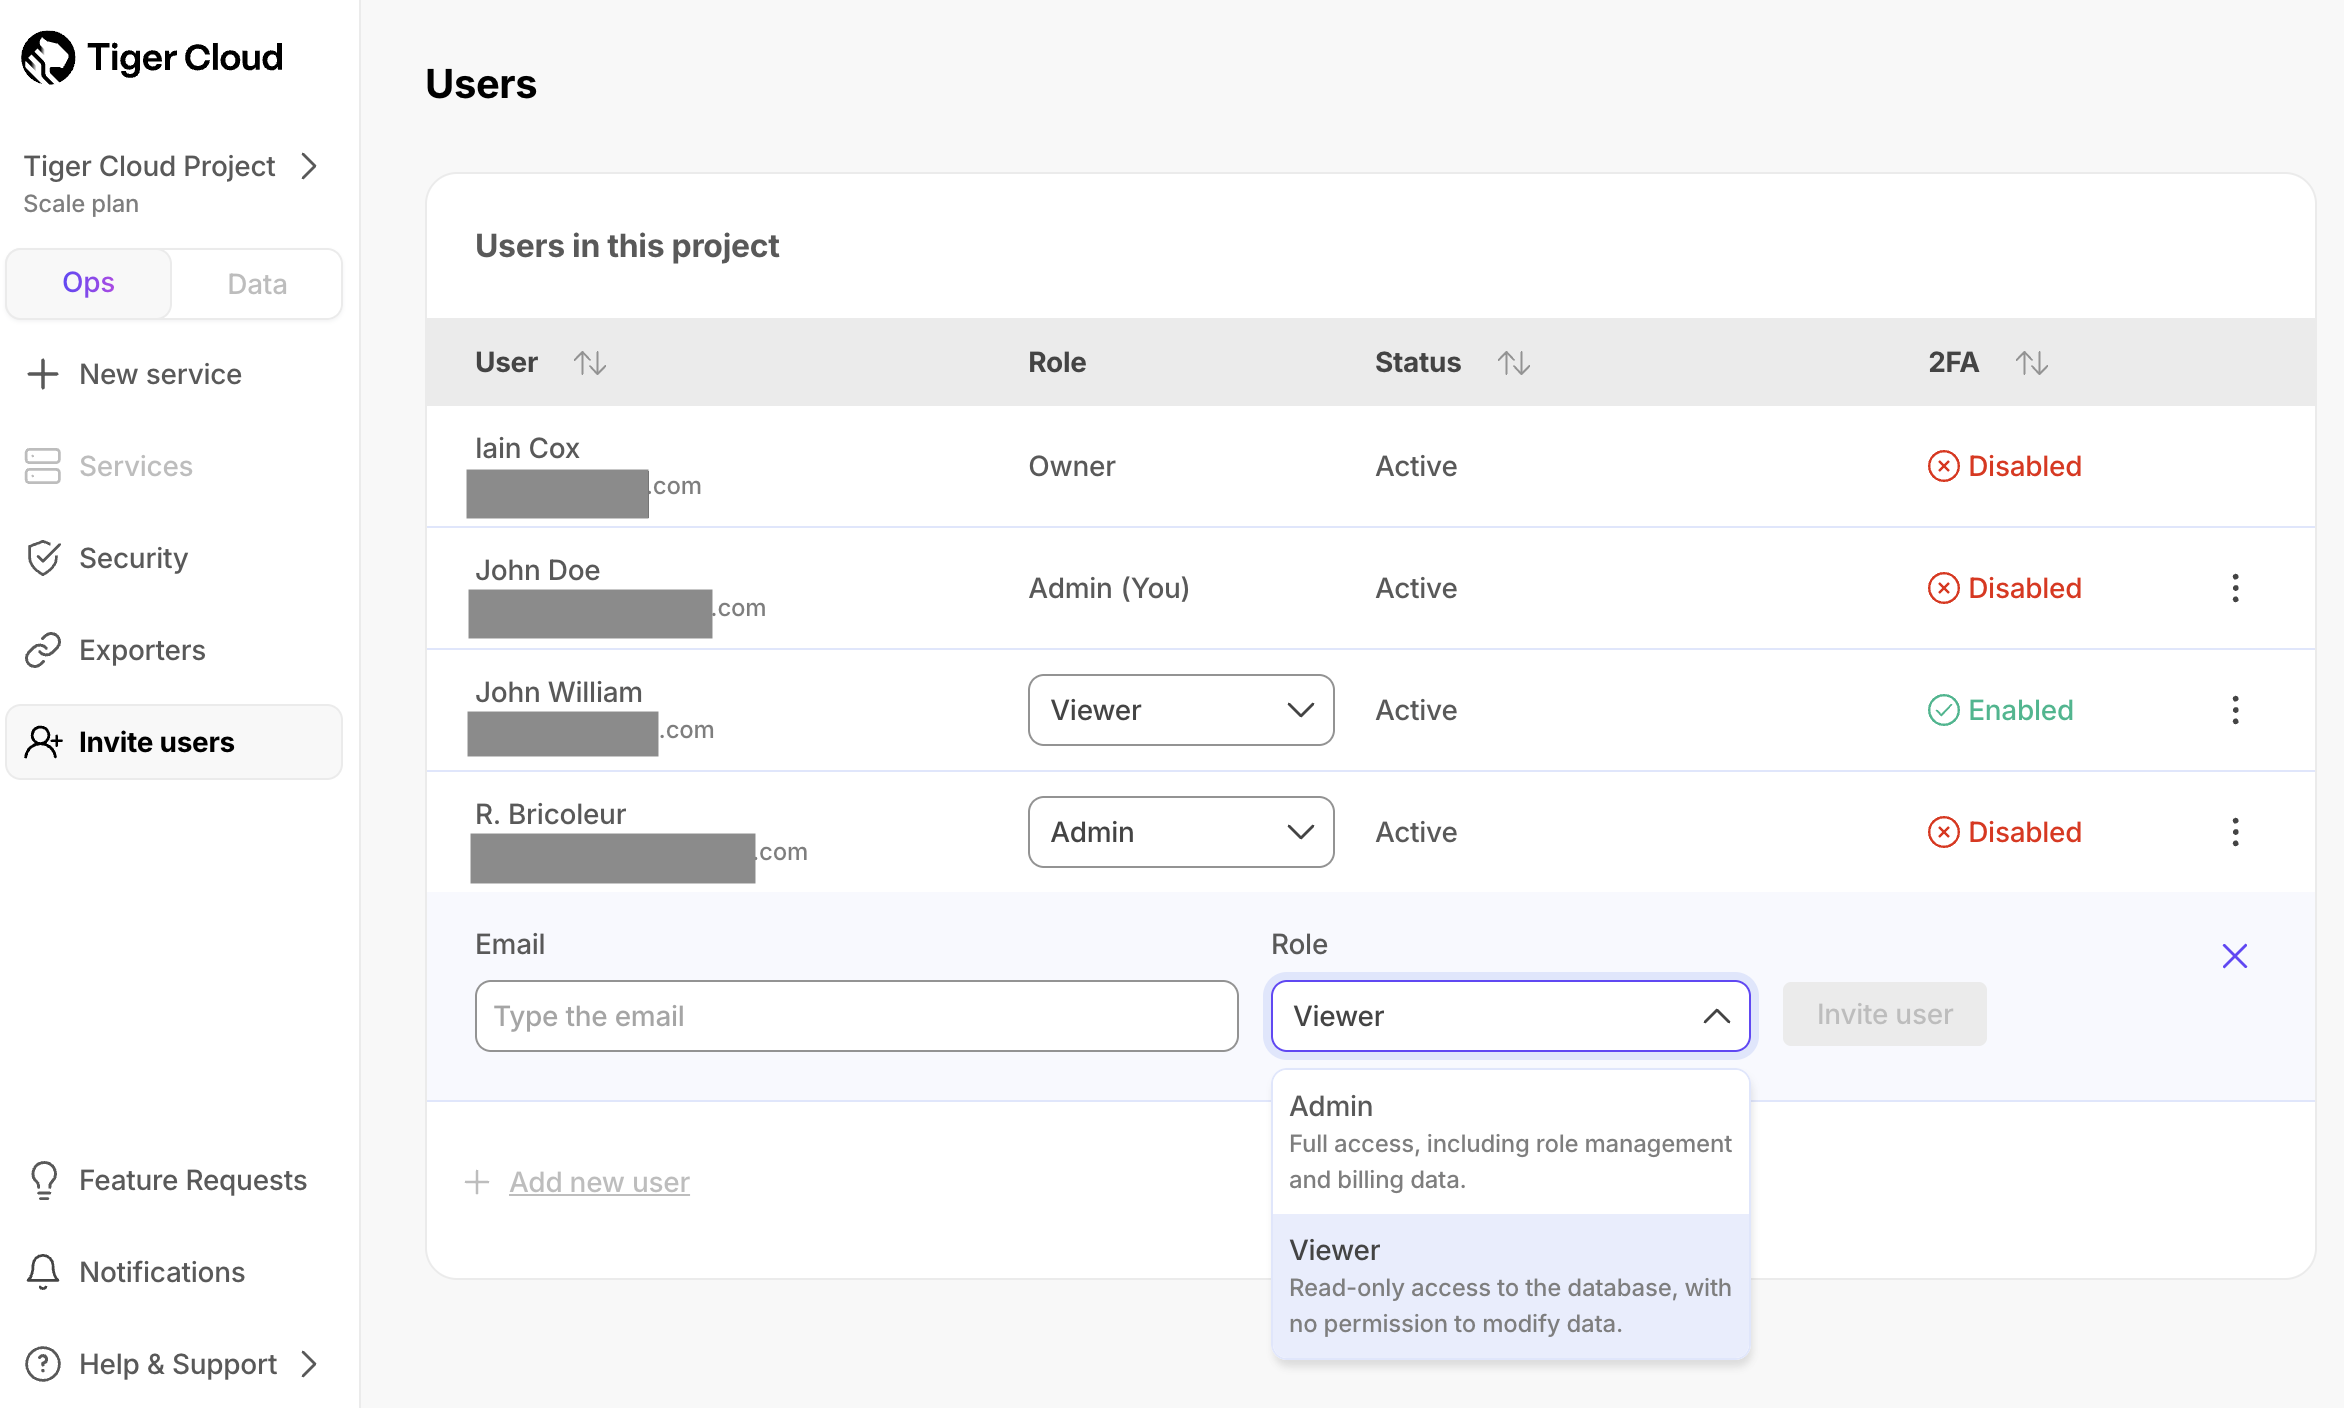The height and width of the screenshot is (1408, 2344).
Task: Sort the table by the Status column
Action: click(x=1514, y=363)
